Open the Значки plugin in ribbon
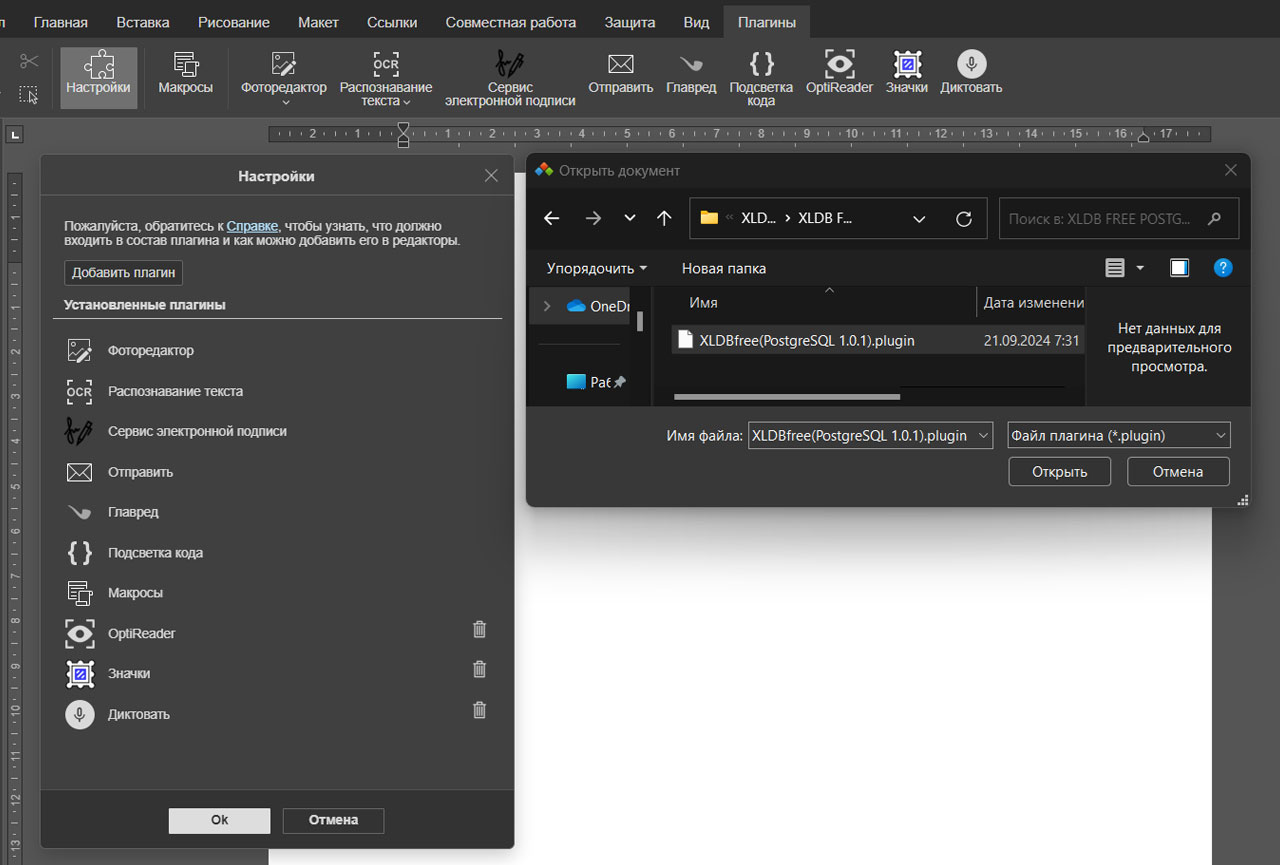Image resolution: width=1280 pixels, height=865 pixels. click(x=906, y=73)
